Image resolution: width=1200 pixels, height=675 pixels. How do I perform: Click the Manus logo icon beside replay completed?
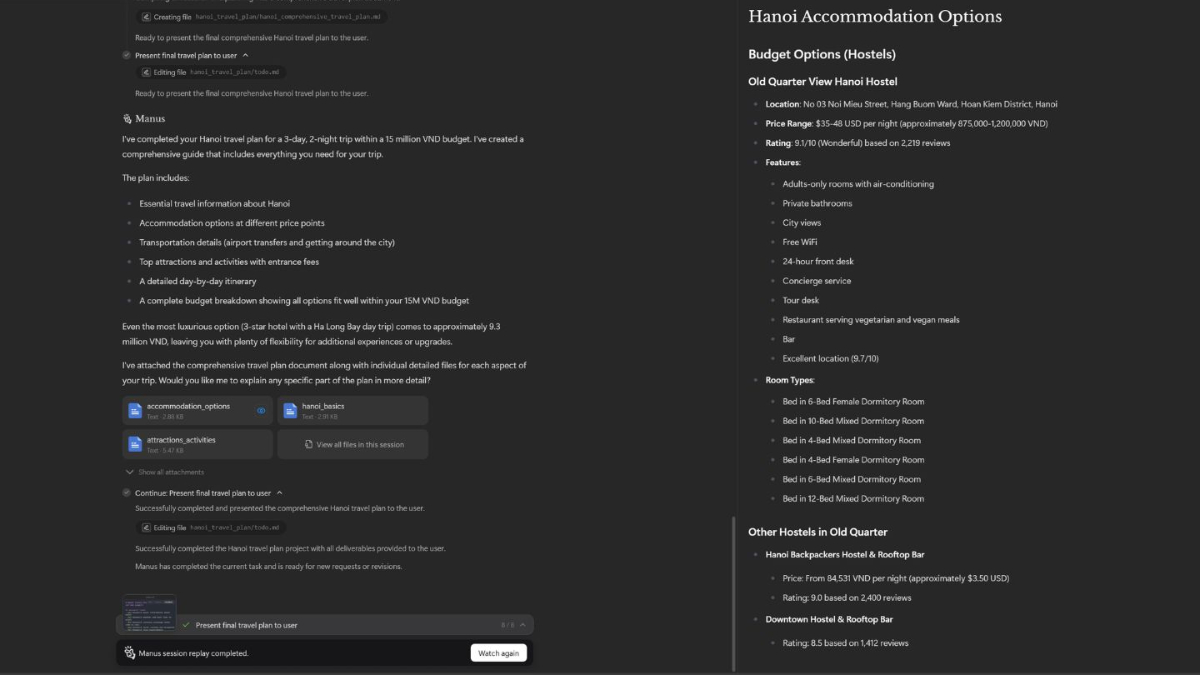click(x=130, y=653)
